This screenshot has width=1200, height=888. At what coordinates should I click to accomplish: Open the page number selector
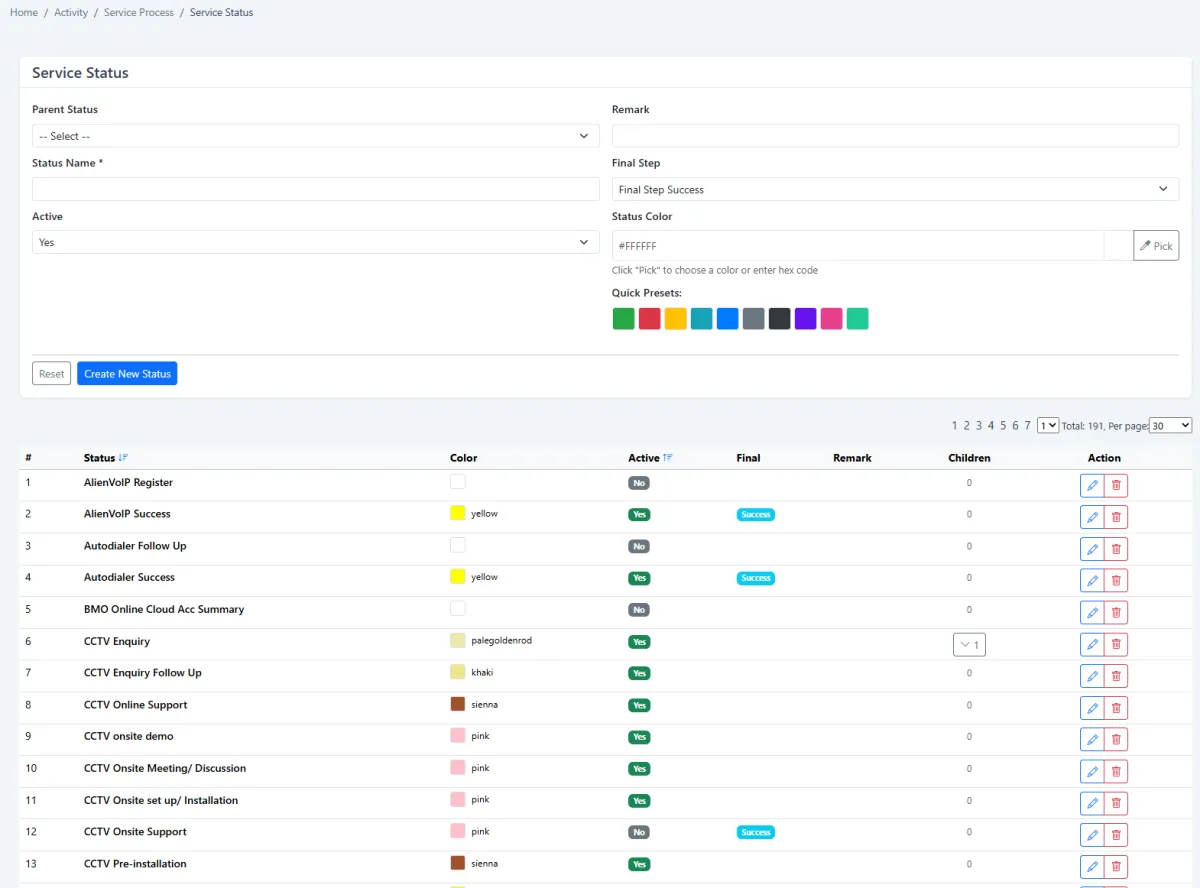(x=1048, y=425)
